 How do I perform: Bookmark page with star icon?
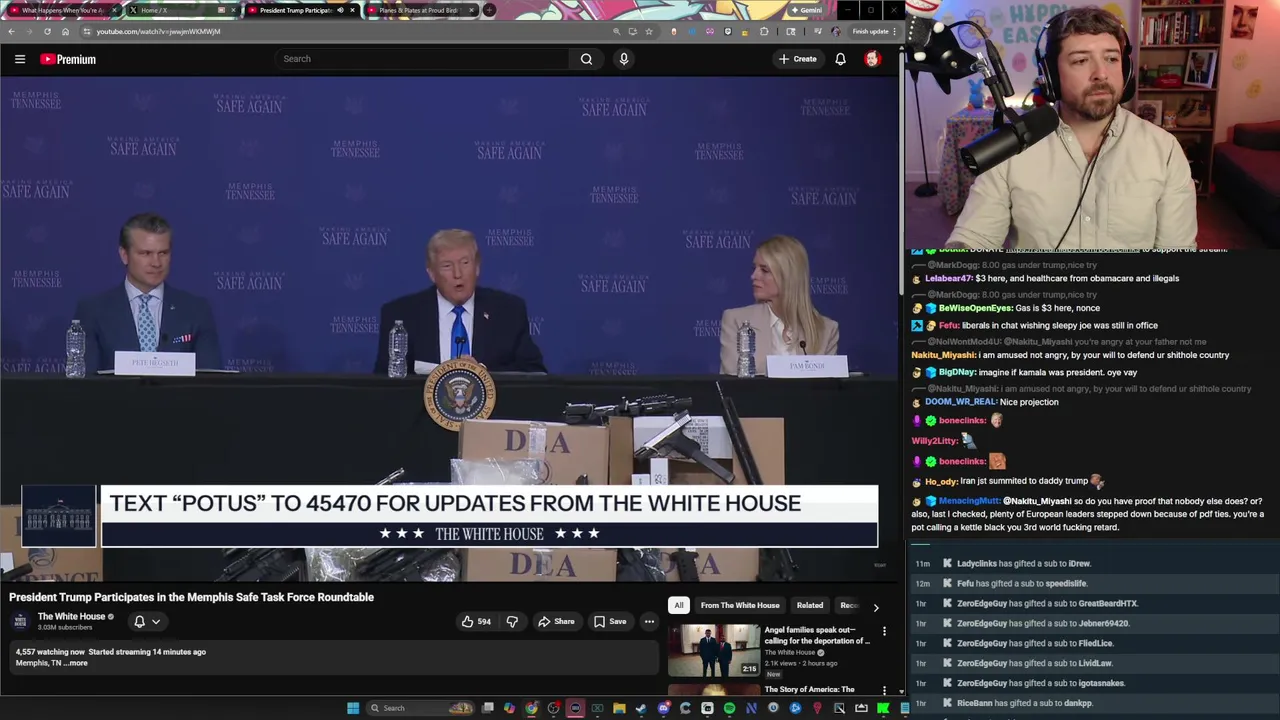point(649,31)
